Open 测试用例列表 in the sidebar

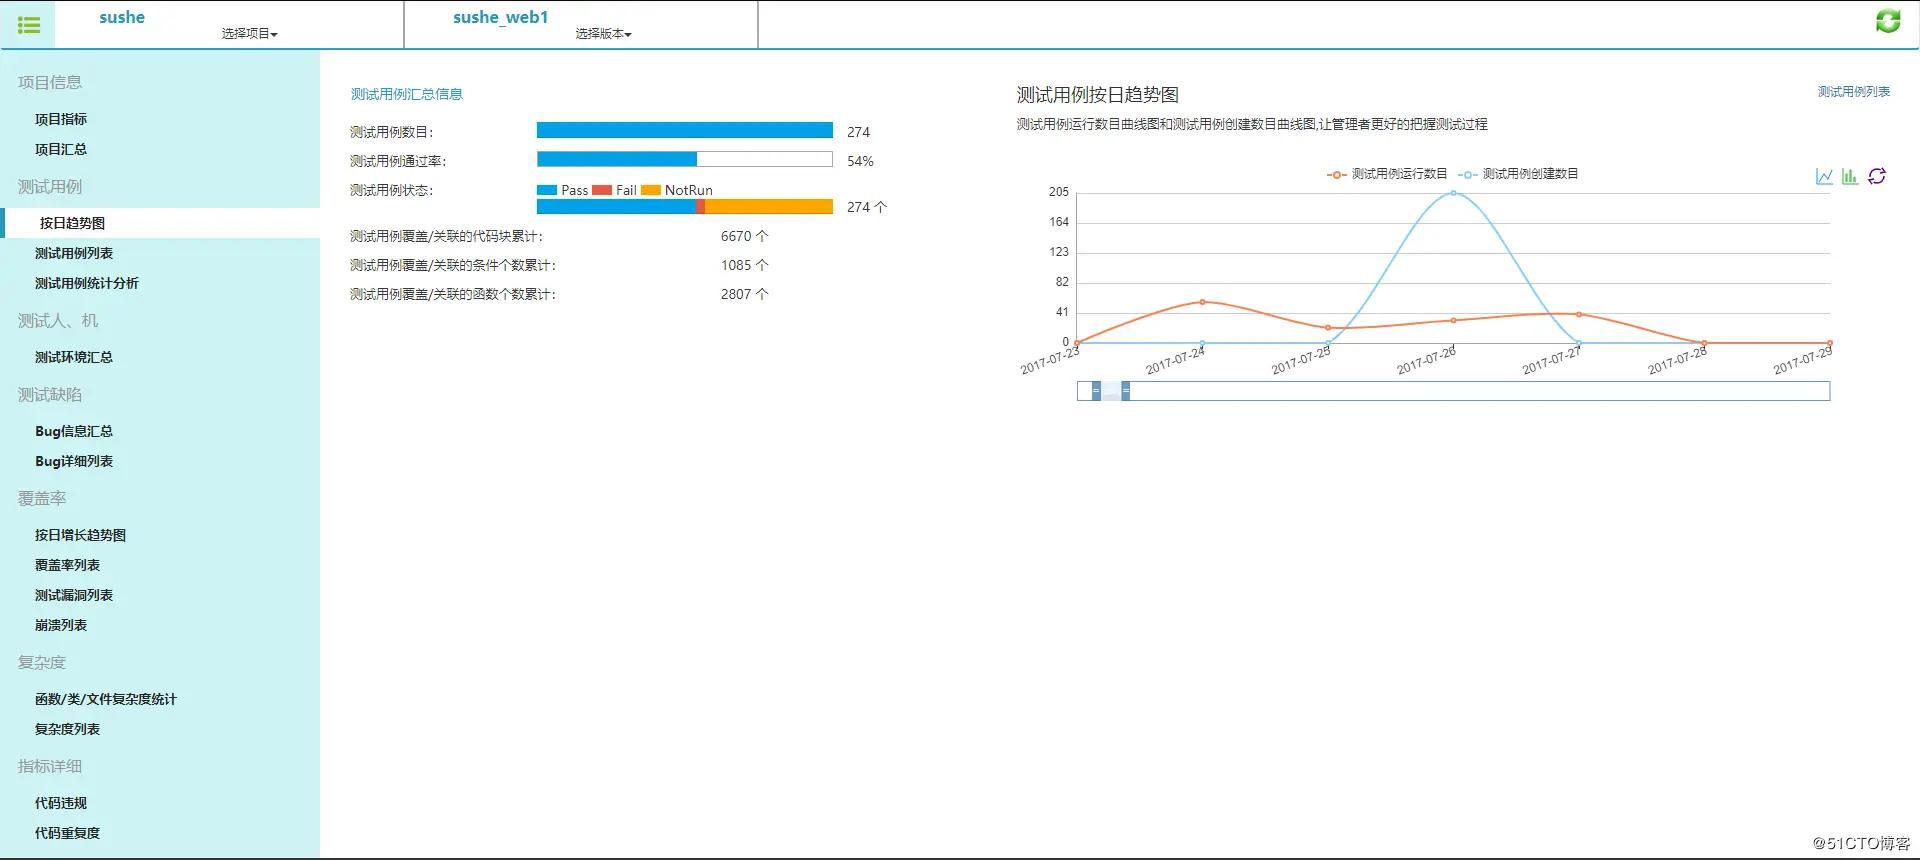74,253
